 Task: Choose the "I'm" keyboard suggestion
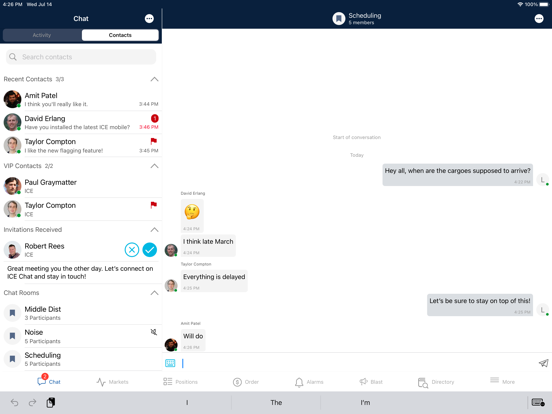click(x=365, y=402)
